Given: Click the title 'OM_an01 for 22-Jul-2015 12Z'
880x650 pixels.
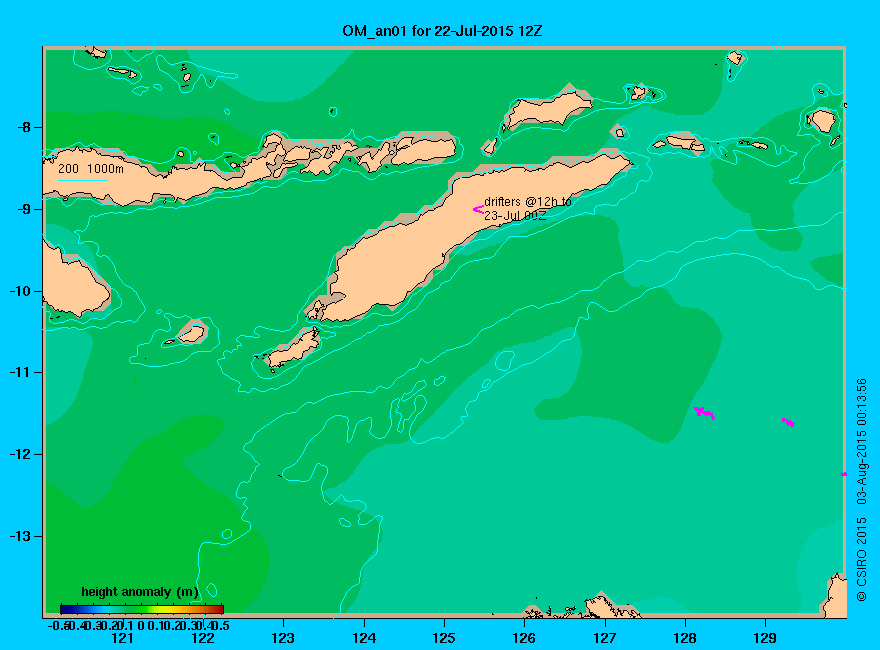Looking at the screenshot, I should (442, 31).
